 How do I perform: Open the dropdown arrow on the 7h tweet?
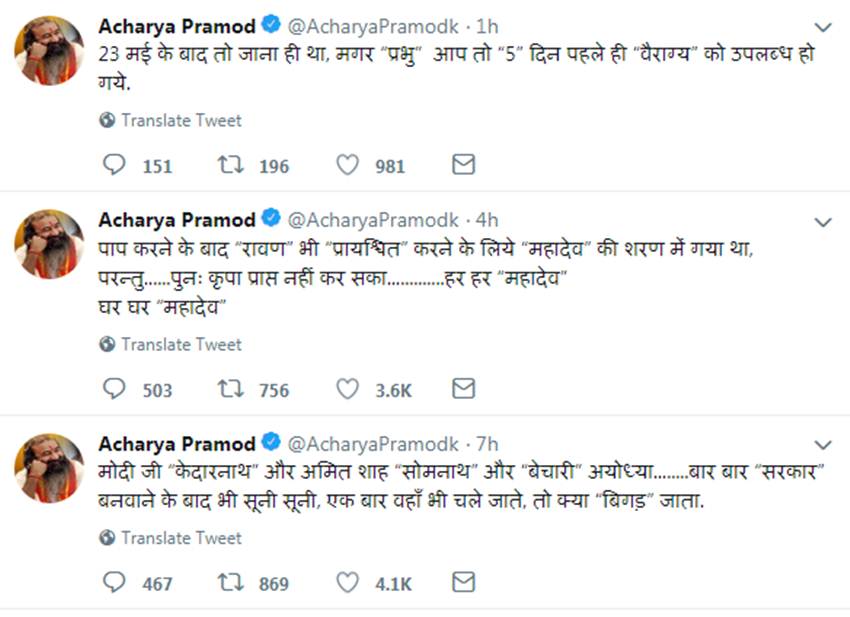[822, 445]
